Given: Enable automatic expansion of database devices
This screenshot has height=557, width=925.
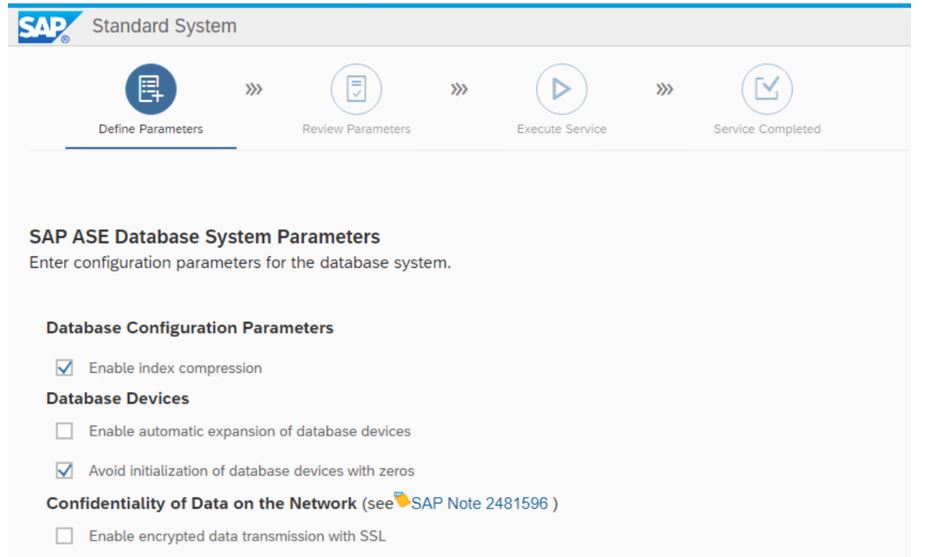Looking at the screenshot, I should (64, 431).
